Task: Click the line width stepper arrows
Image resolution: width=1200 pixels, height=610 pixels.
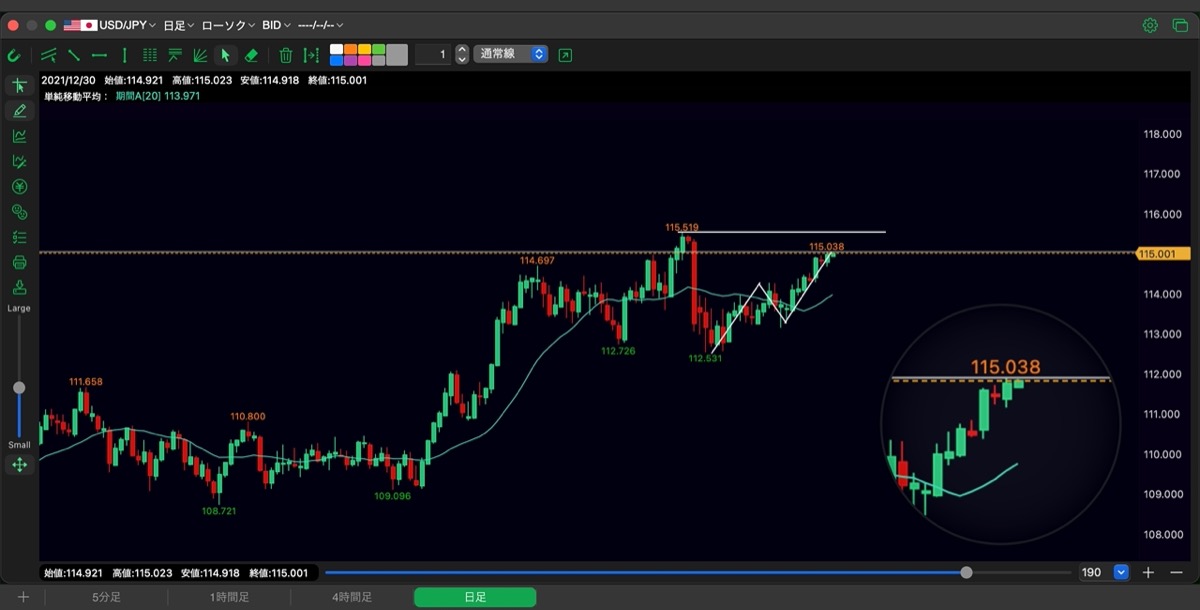Action: point(461,54)
